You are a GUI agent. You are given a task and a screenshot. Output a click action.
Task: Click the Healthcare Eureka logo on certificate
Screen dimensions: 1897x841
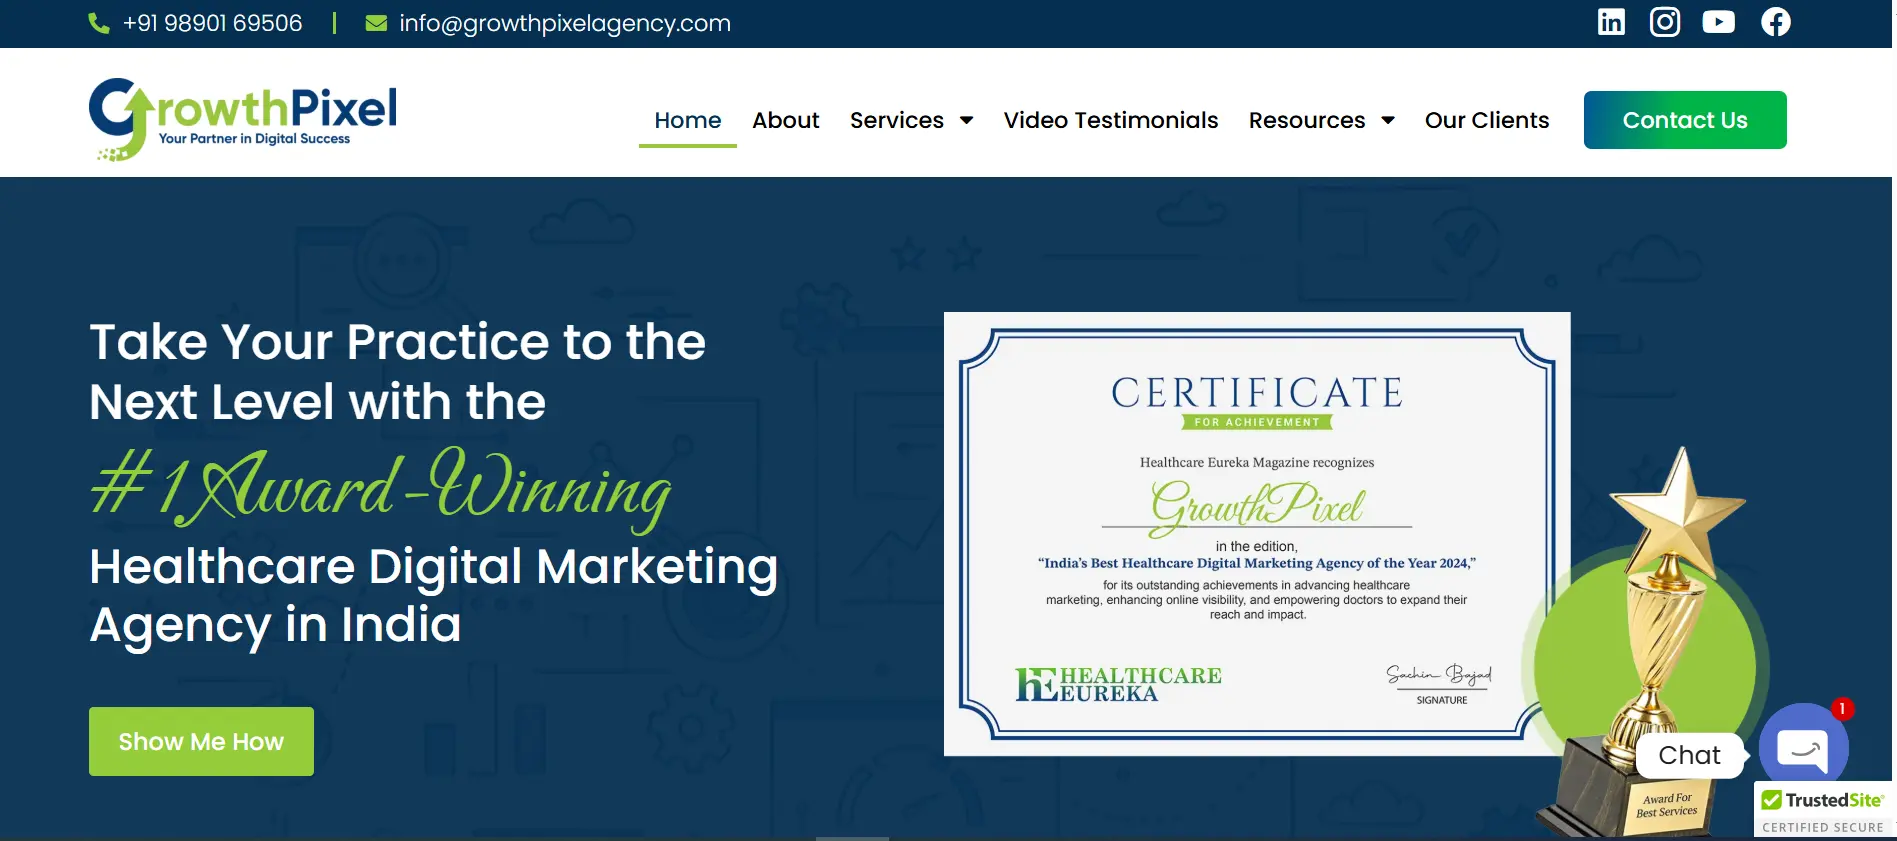pyautogui.click(x=1118, y=684)
